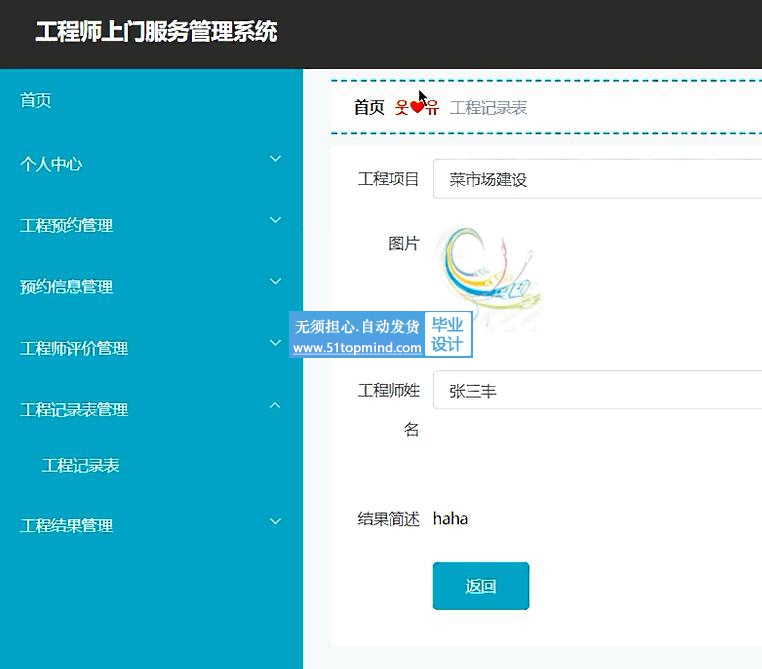Click the 结果简述 field label
Viewport: 762px width, 669px height.
coord(388,519)
